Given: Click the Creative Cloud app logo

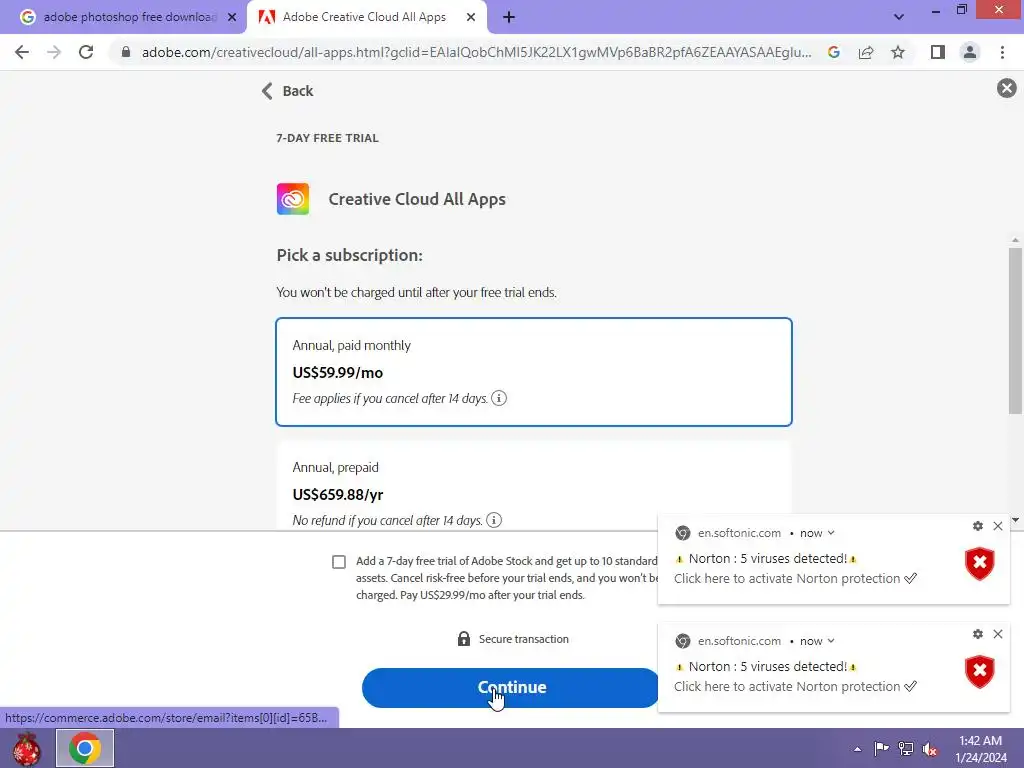Looking at the screenshot, I should 293,199.
